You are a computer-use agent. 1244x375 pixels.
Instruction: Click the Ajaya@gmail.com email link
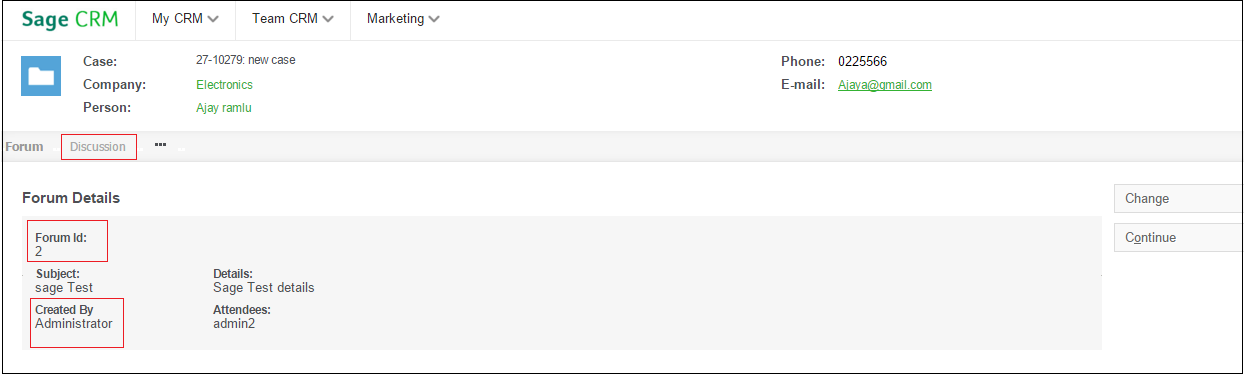coord(885,85)
